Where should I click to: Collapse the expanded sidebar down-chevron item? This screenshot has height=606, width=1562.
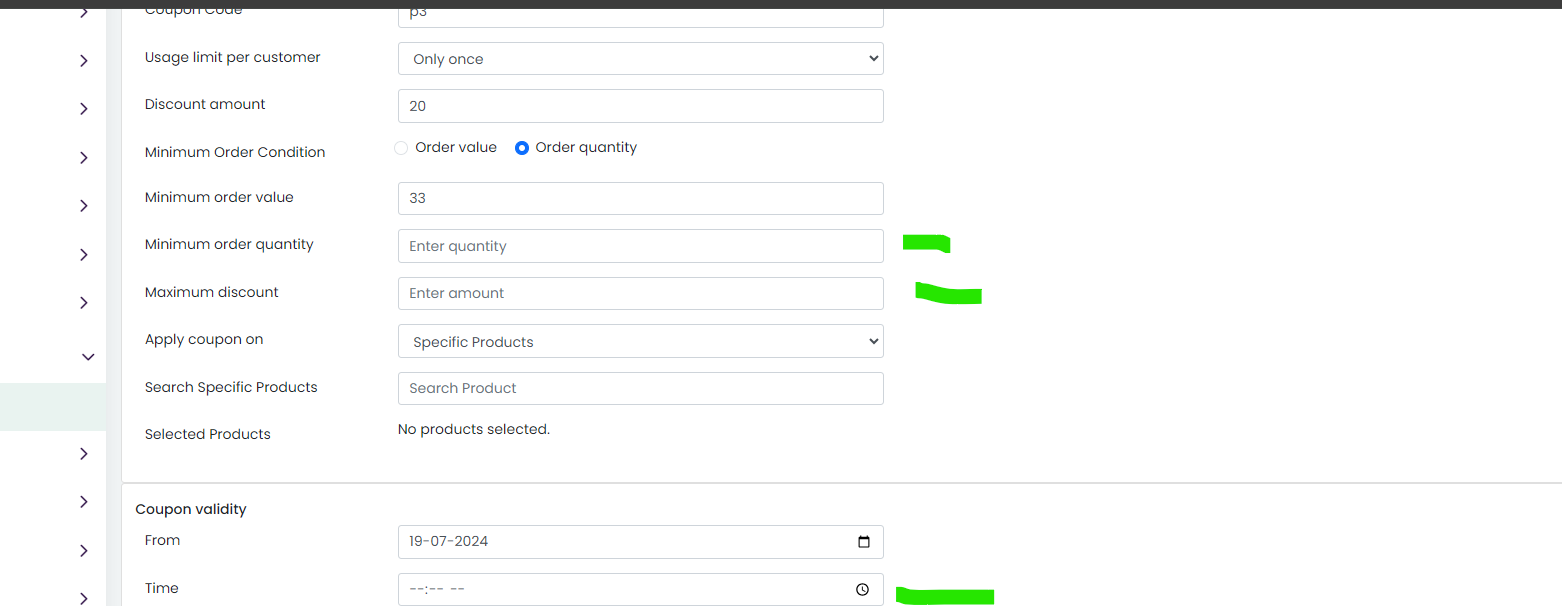[x=88, y=357]
